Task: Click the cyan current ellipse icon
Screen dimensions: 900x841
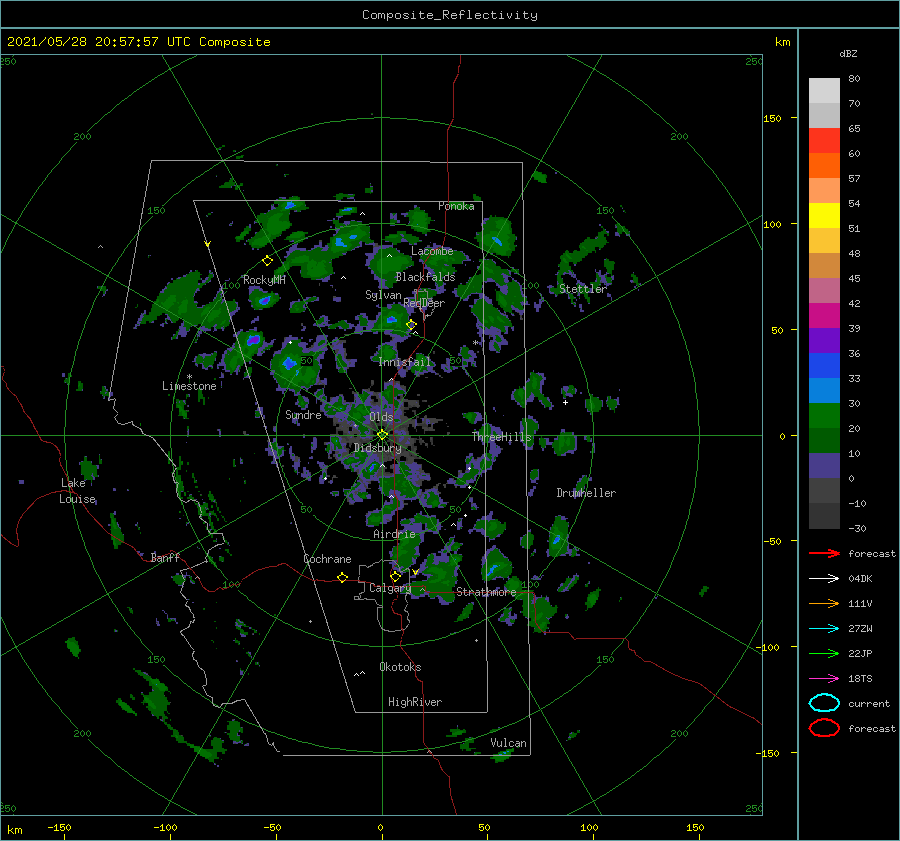Action: pyautogui.click(x=824, y=703)
